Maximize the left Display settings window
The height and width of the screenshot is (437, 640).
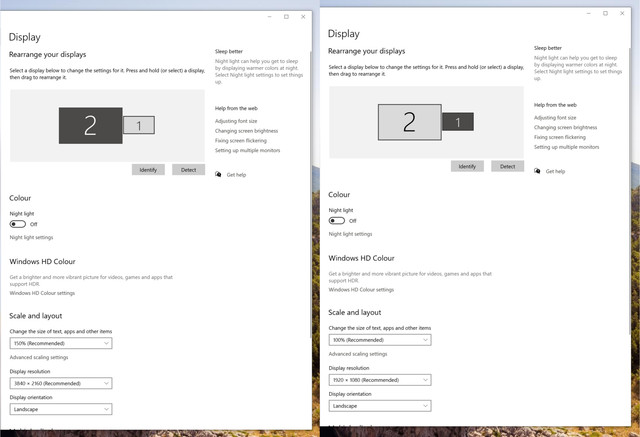286,17
